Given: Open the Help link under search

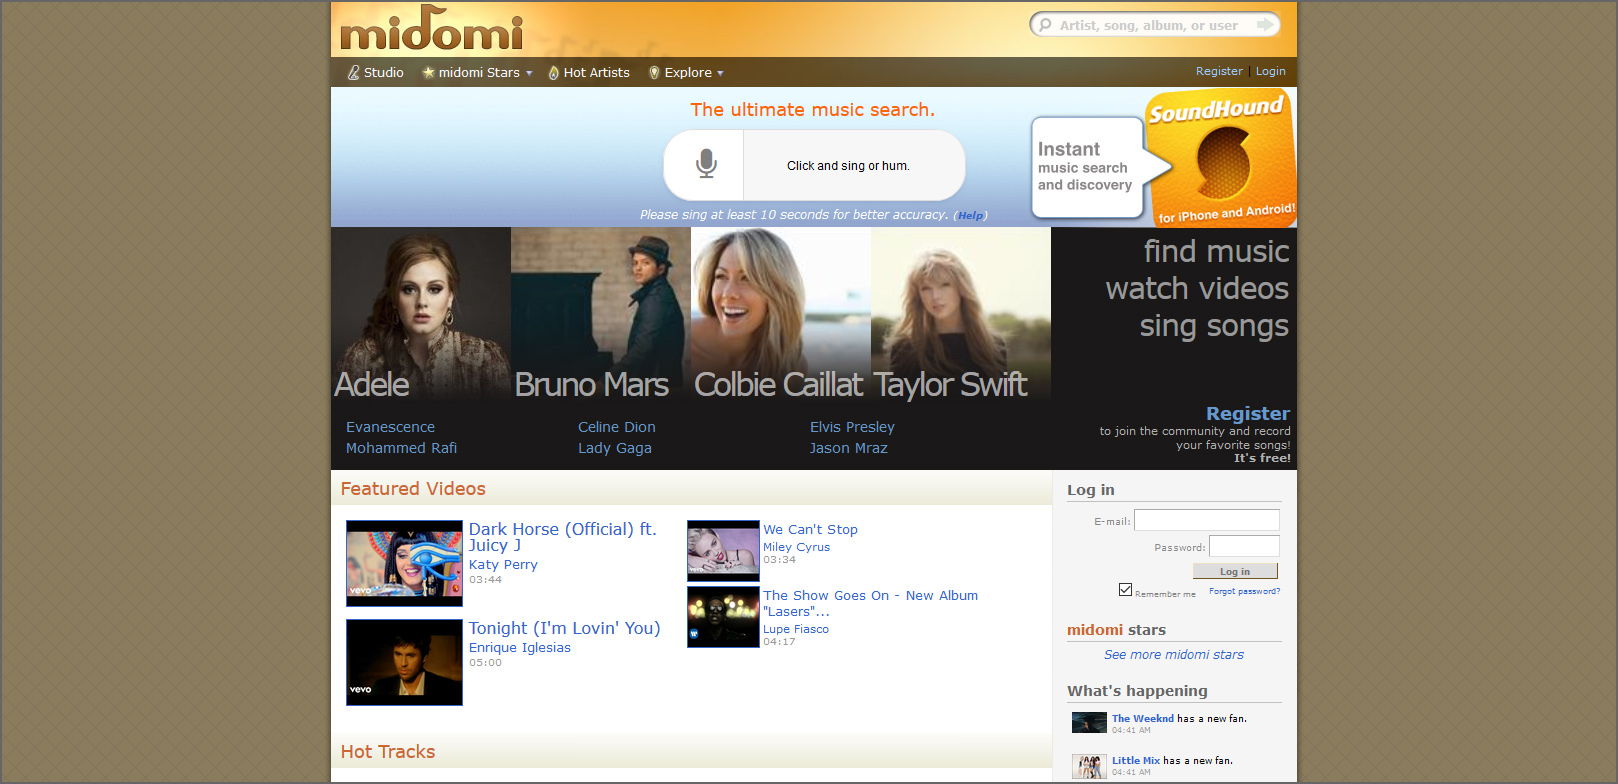Looking at the screenshot, I should pyautogui.click(x=970, y=215).
